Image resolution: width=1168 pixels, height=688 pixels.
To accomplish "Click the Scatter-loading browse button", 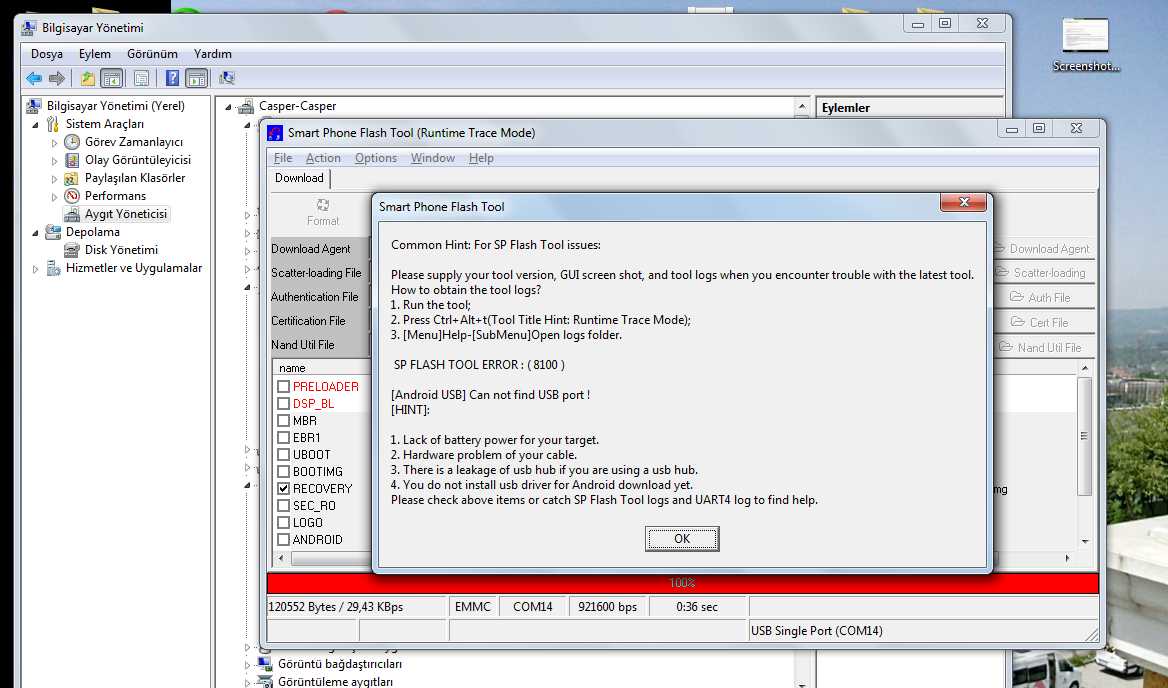I will (1043, 273).
